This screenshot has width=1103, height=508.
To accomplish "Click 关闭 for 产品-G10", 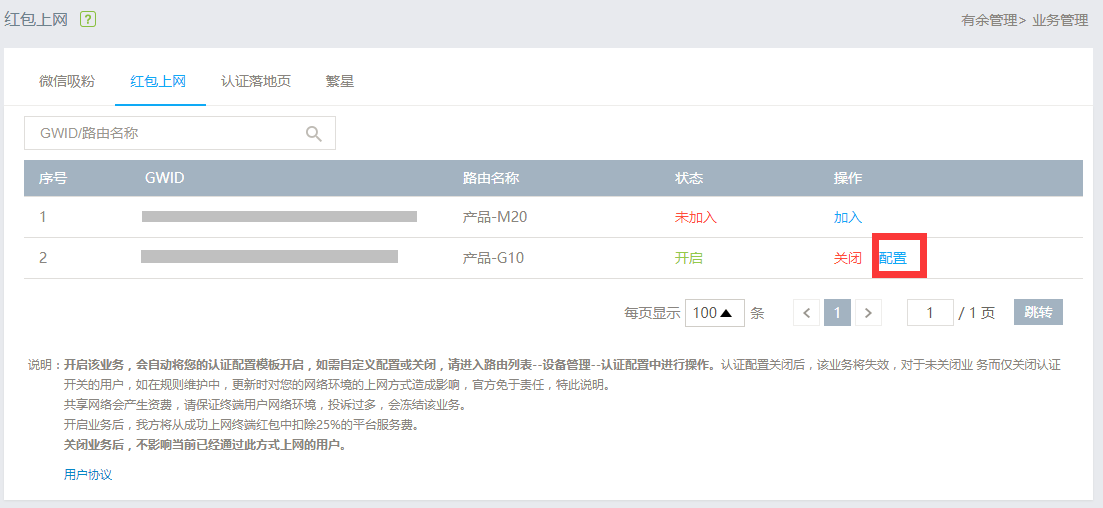I will coord(848,258).
